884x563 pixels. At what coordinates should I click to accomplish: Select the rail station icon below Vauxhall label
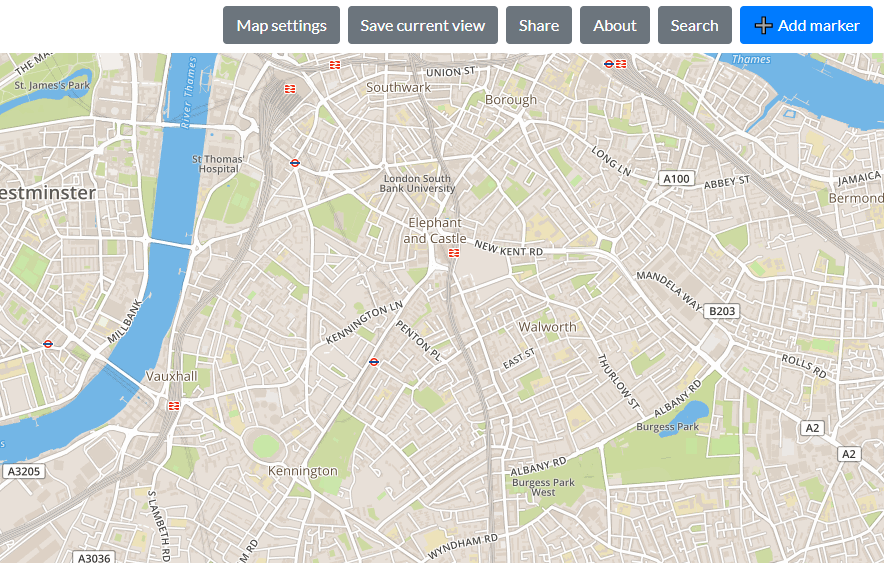tap(174, 405)
